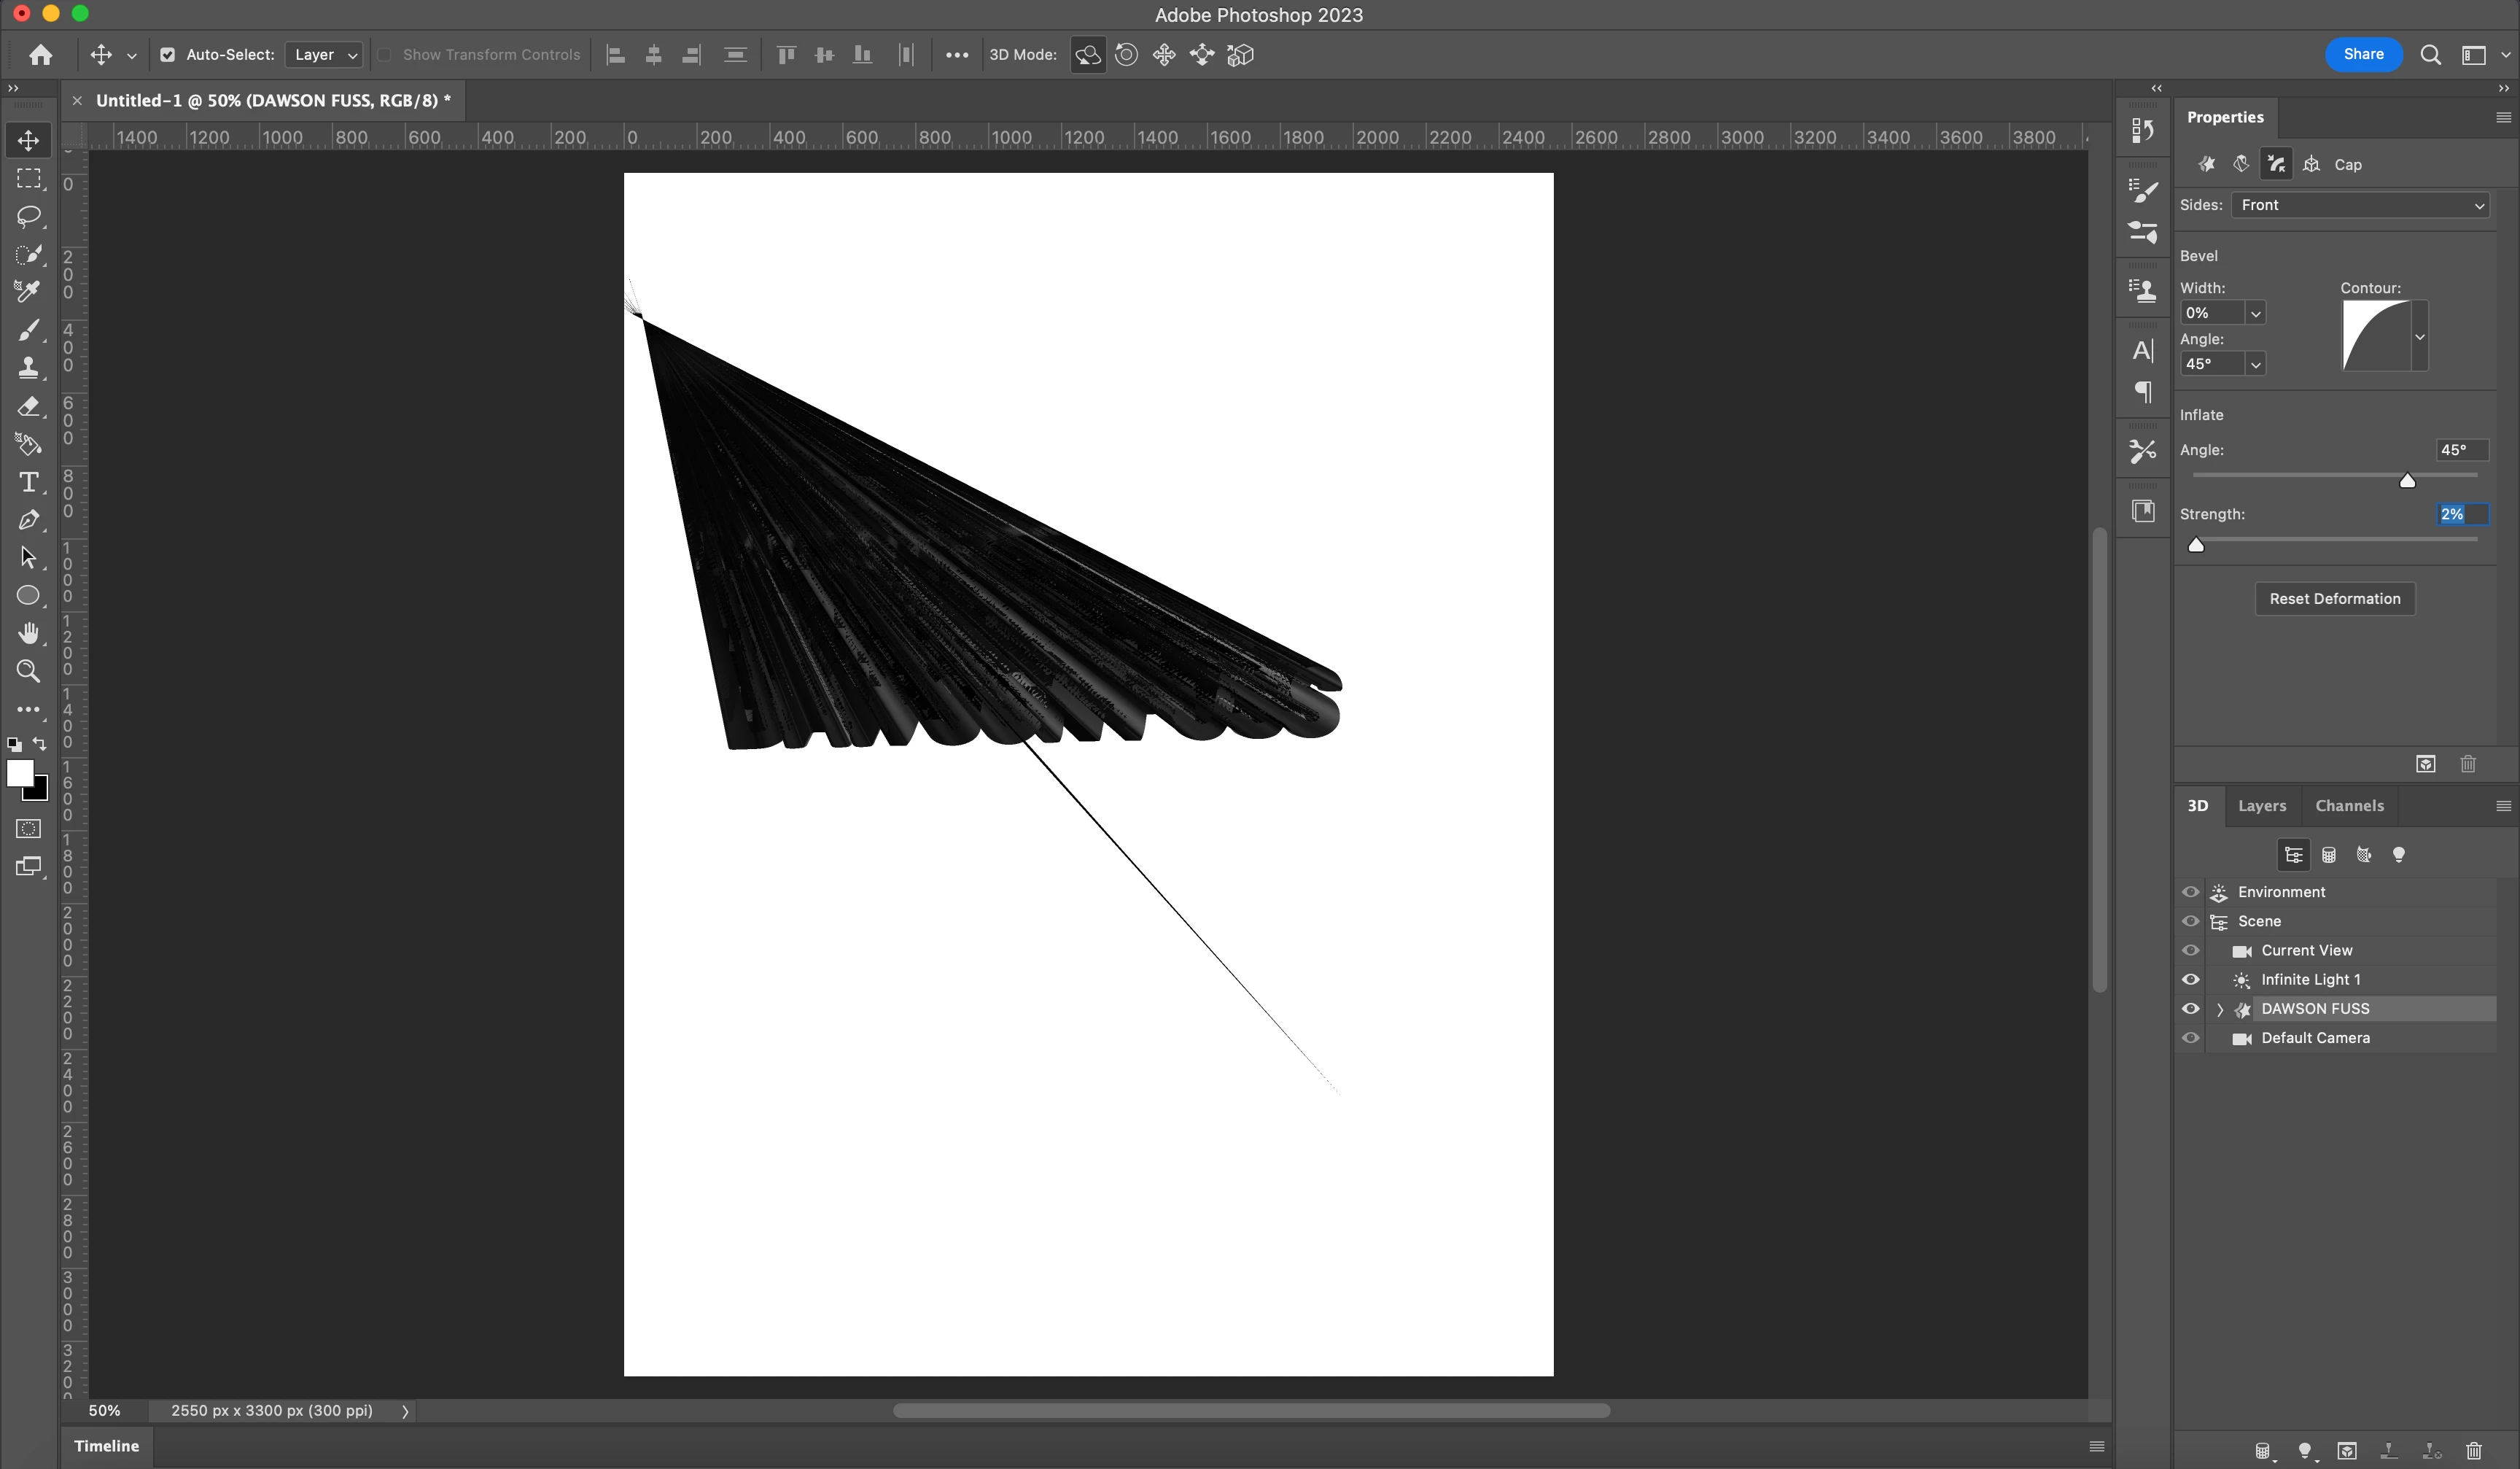Image resolution: width=2520 pixels, height=1469 pixels.
Task: Switch to the Layers tab
Action: click(x=2261, y=806)
